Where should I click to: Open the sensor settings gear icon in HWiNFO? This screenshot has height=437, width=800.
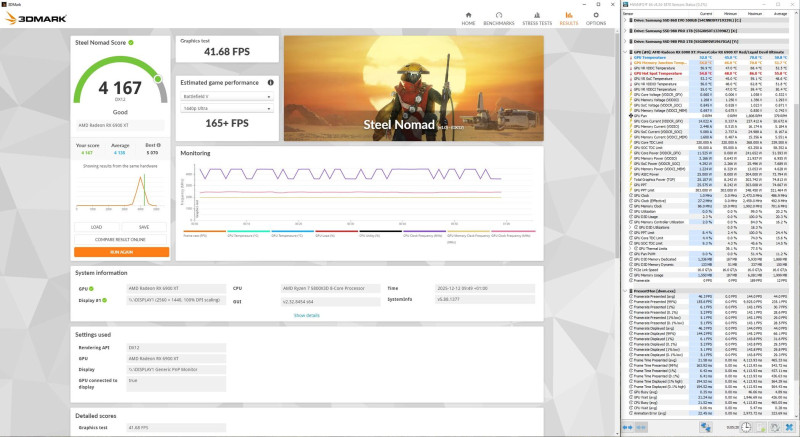pyautogui.click(x=774, y=427)
